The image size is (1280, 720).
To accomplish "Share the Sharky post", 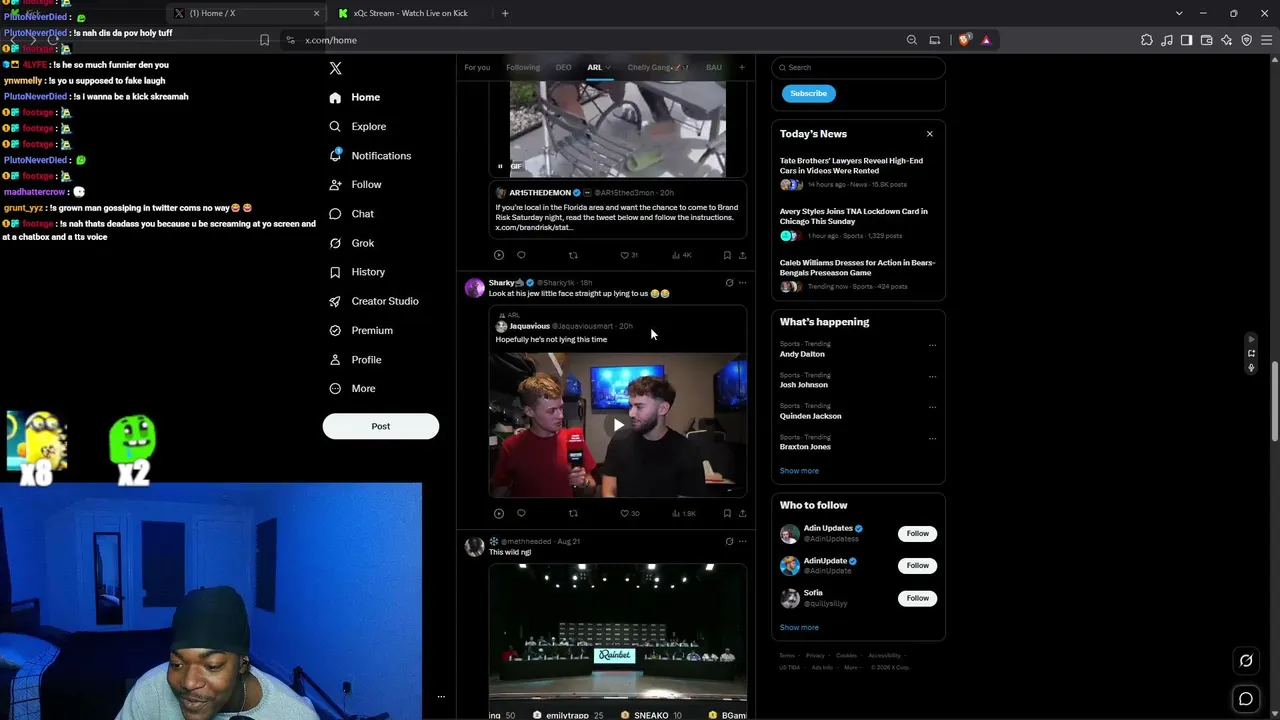I will [742, 514].
